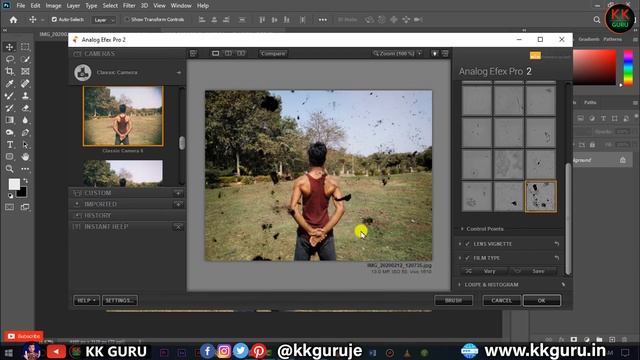Select the Blur tool droplet icon

[x=25, y=120]
